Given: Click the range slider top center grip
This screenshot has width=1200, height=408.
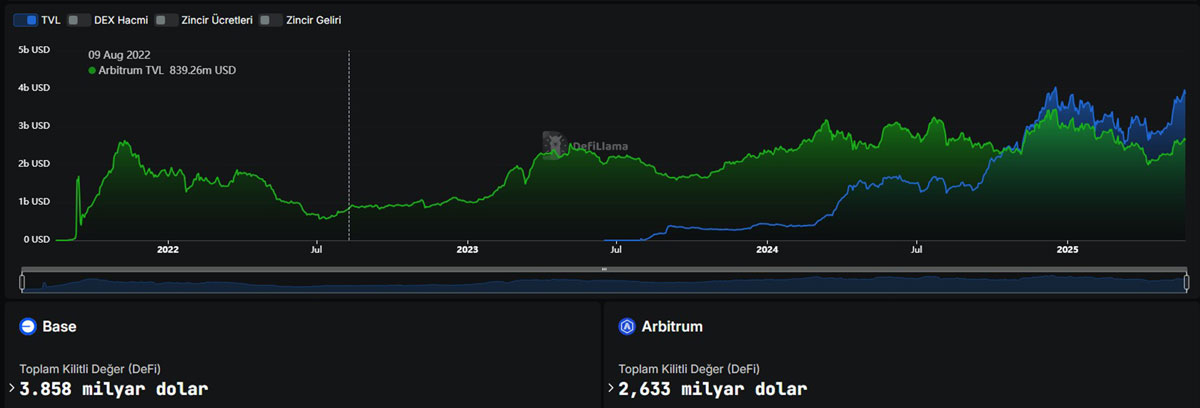Looking at the screenshot, I should [604, 270].
